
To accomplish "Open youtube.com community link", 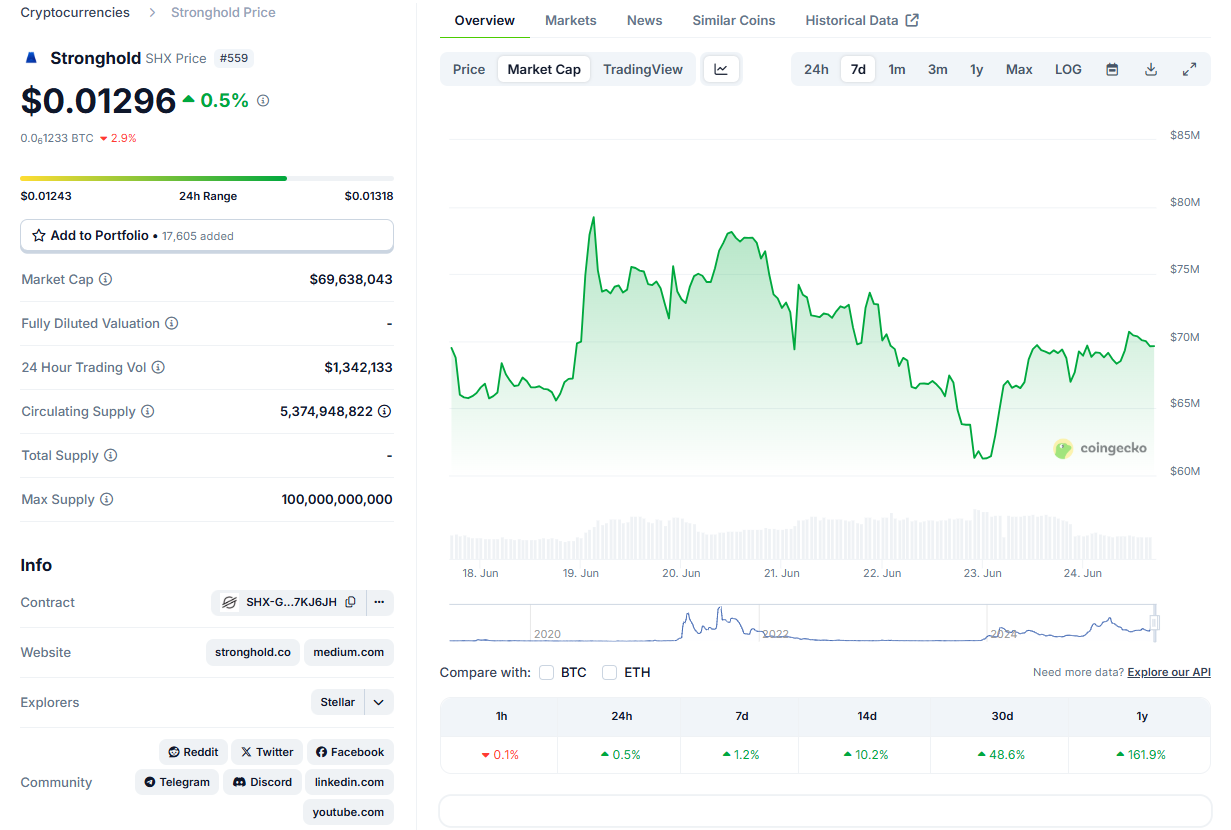I will pyautogui.click(x=348, y=812).
